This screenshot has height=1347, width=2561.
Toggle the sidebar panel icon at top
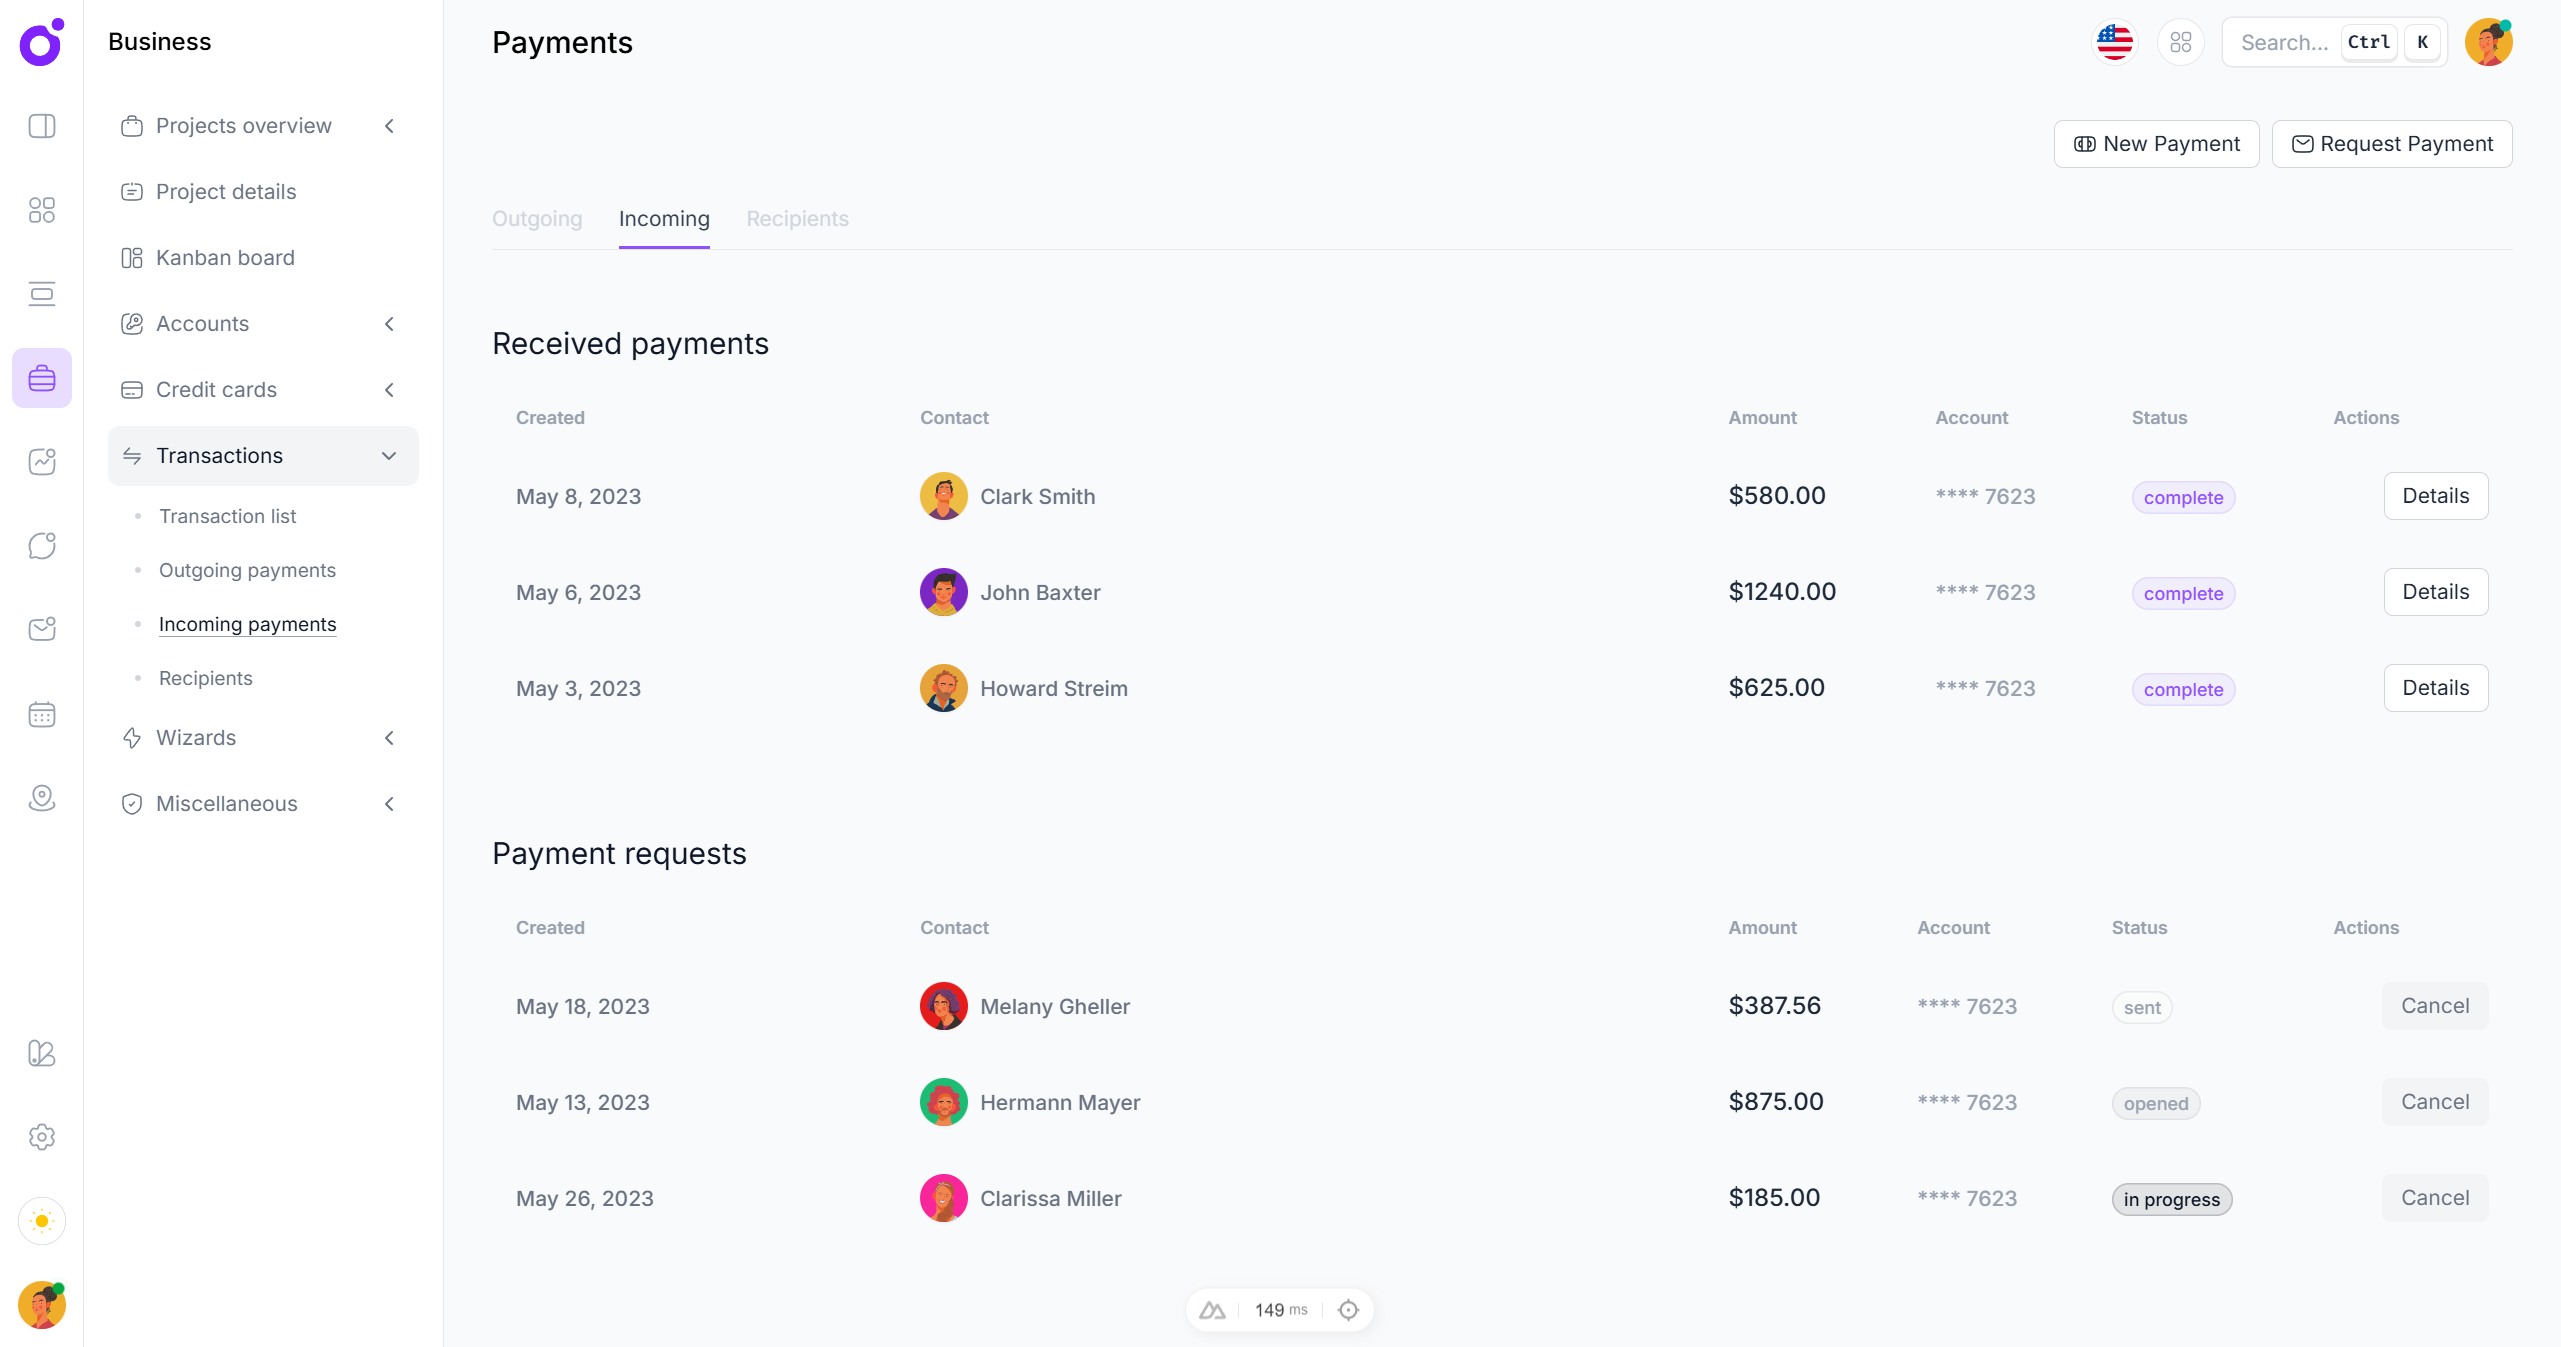[42, 126]
